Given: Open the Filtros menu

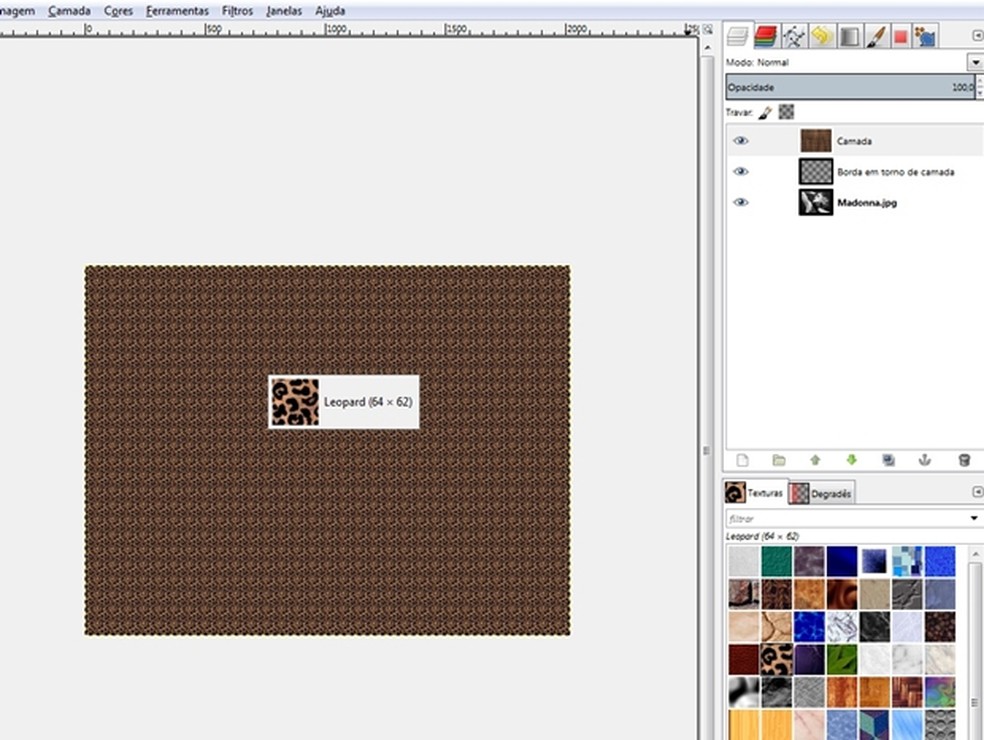Looking at the screenshot, I should pos(237,11).
